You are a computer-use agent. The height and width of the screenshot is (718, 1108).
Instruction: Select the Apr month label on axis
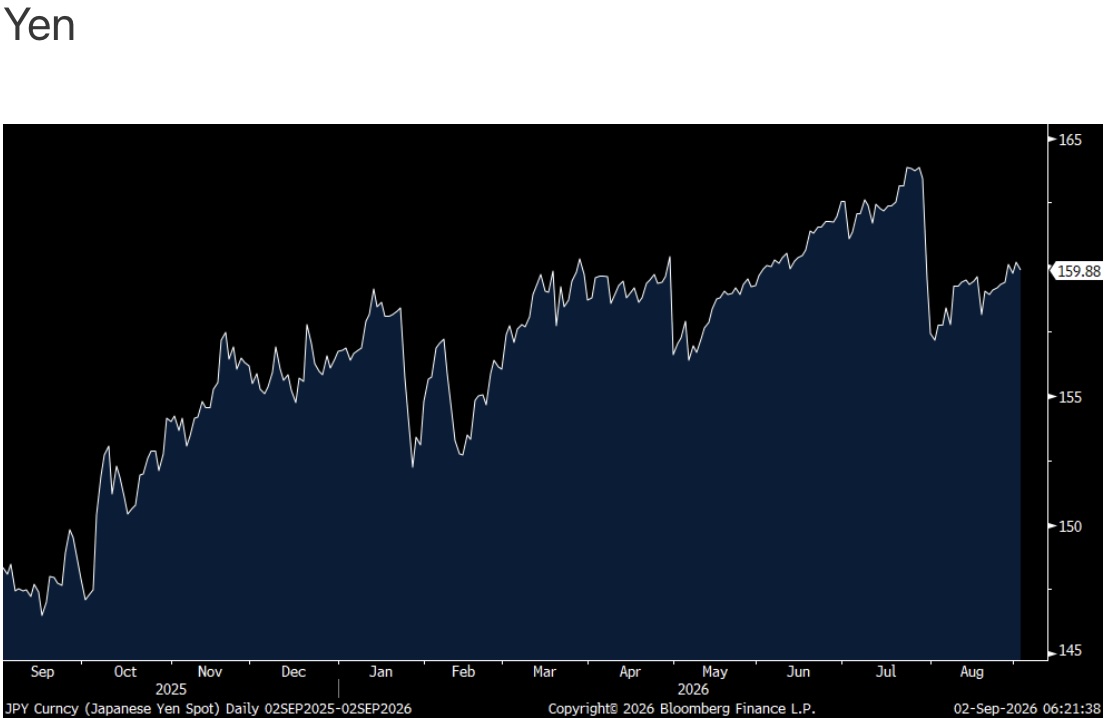[630, 671]
